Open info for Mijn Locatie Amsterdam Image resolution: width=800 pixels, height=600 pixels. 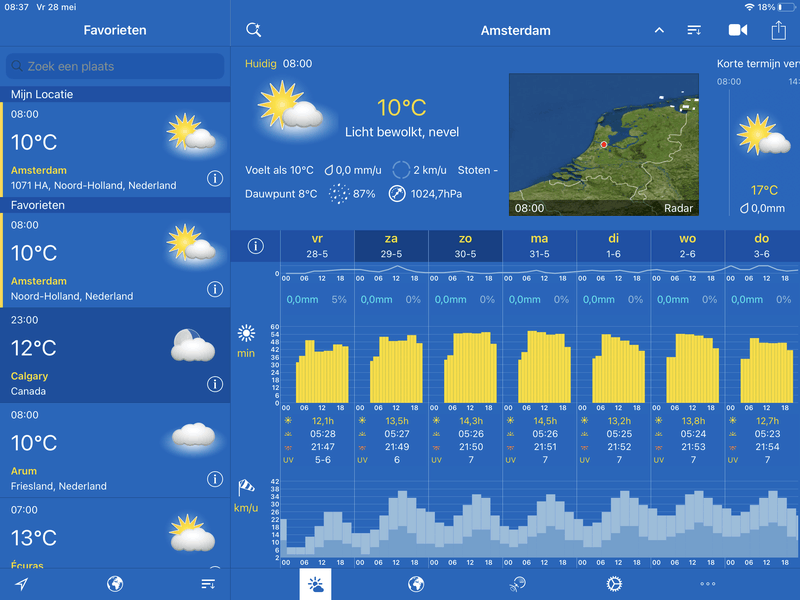tap(215, 179)
